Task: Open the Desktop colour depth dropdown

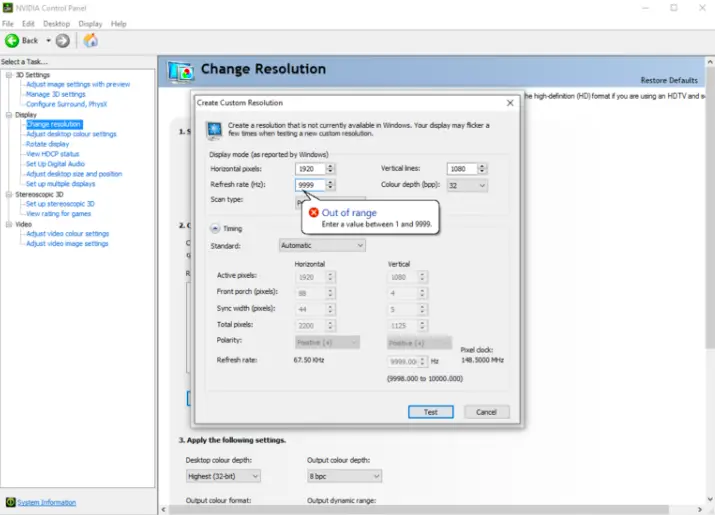Action: point(223,476)
